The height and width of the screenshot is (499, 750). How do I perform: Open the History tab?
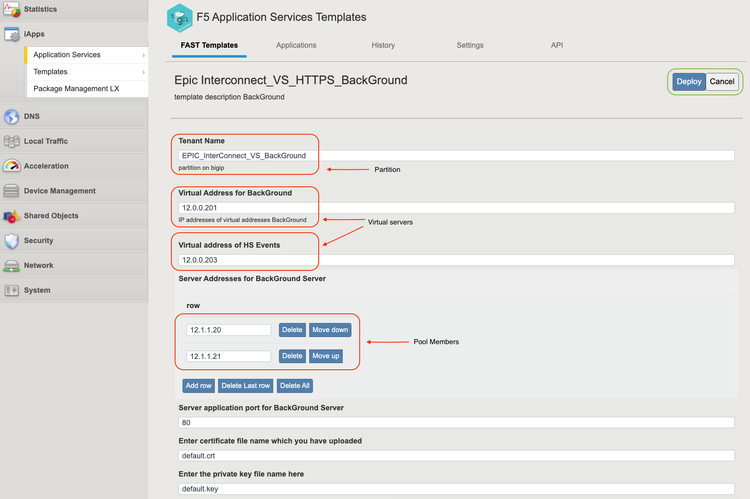(383, 46)
